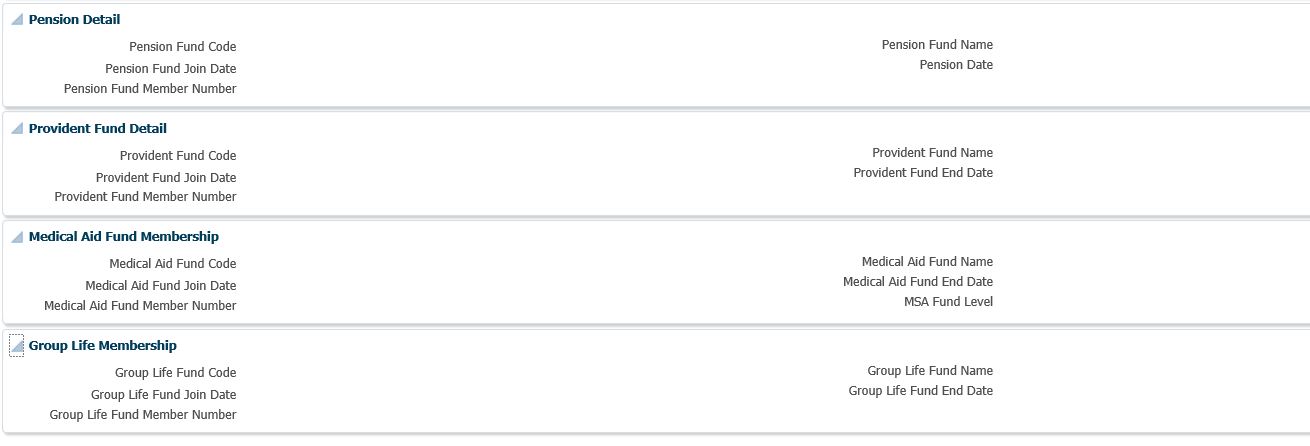Click the Group Life Membership heading
Screen dimensions: 1310x446
click(102, 346)
